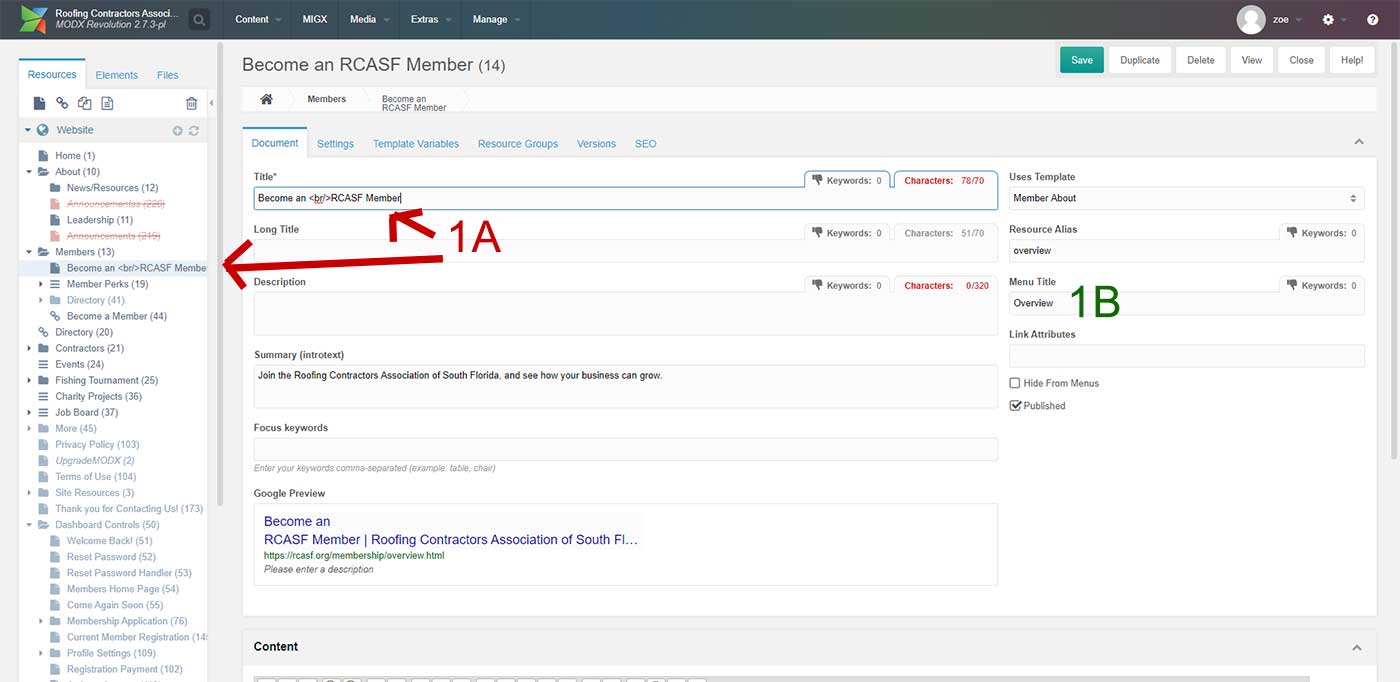Screen dimensions: 1400x682
Task: Switch to the Files tab
Action: coord(168,75)
